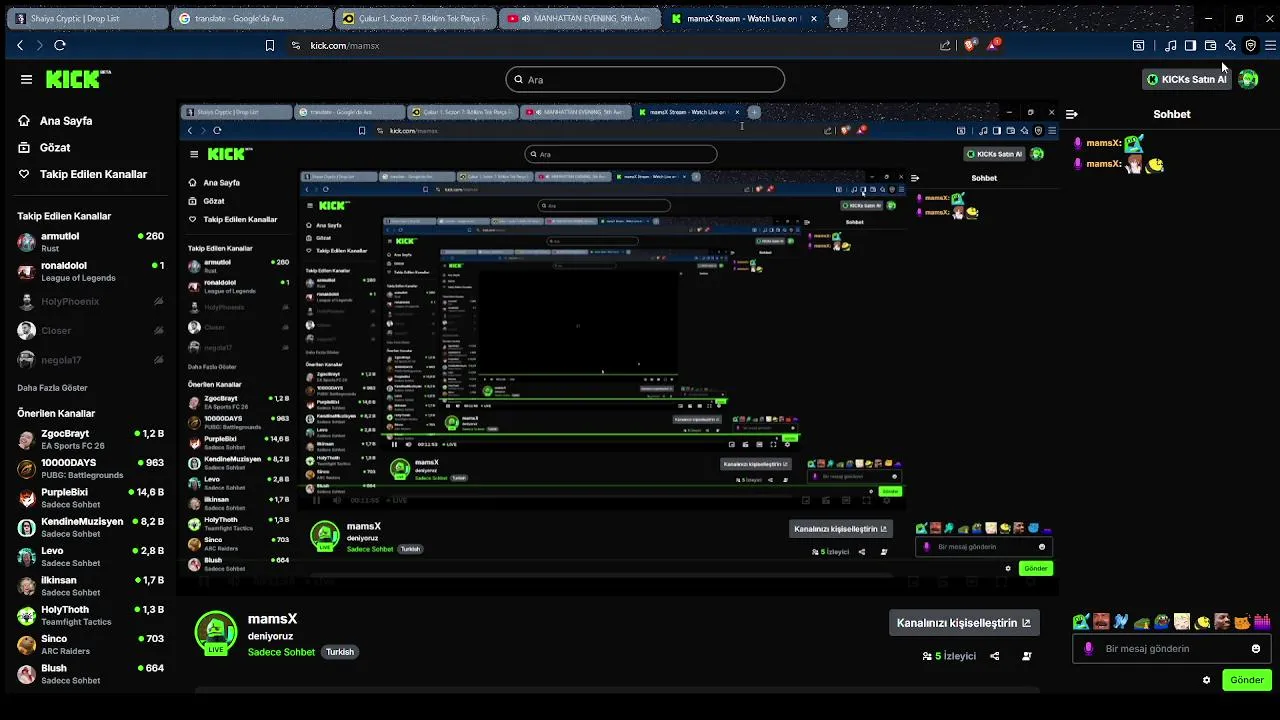Switch to Çukur 1. Sezon tab
Screen dimensions: 1280x720
click(414, 19)
